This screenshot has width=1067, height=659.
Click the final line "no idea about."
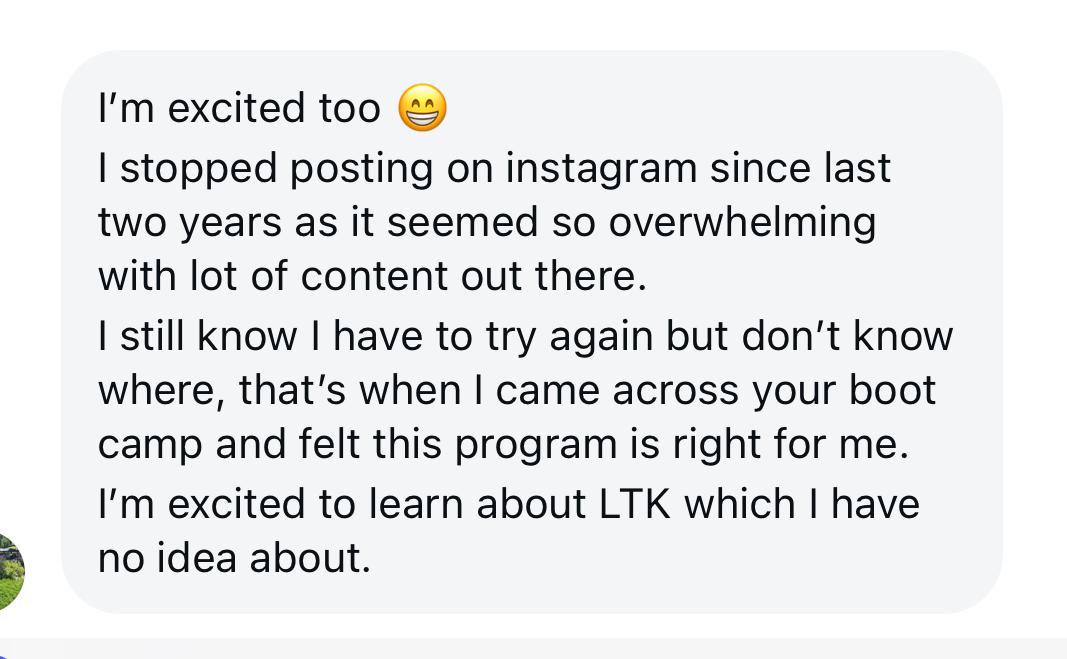point(234,557)
